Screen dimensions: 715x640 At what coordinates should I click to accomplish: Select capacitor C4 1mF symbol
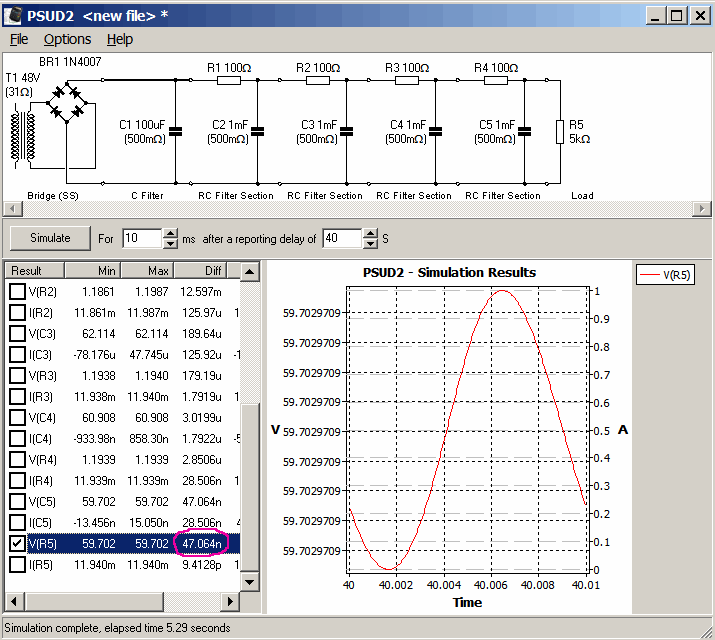click(x=435, y=132)
